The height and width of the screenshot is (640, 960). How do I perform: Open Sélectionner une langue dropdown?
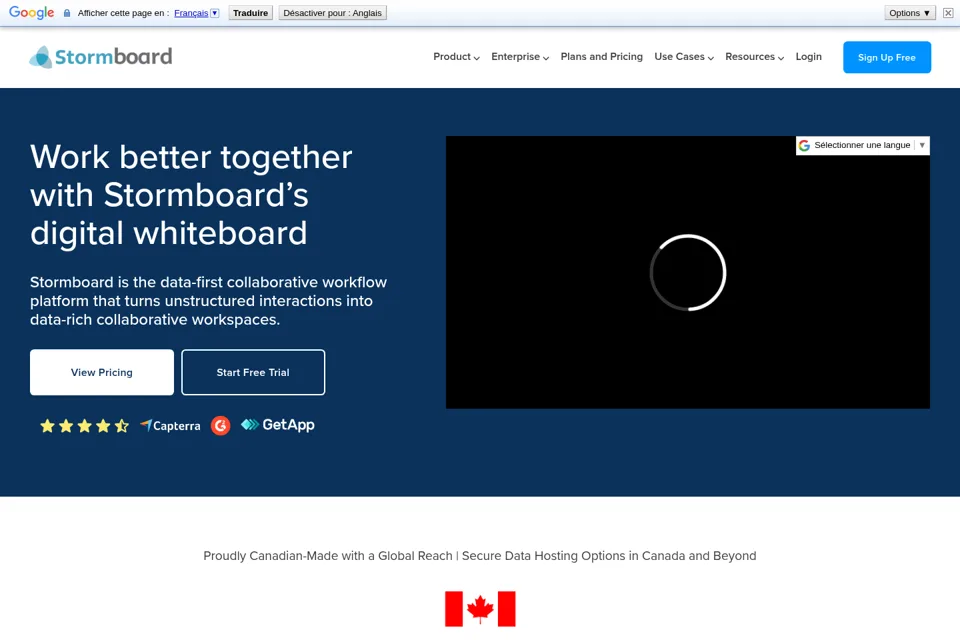pyautogui.click(x=862, y=145)
